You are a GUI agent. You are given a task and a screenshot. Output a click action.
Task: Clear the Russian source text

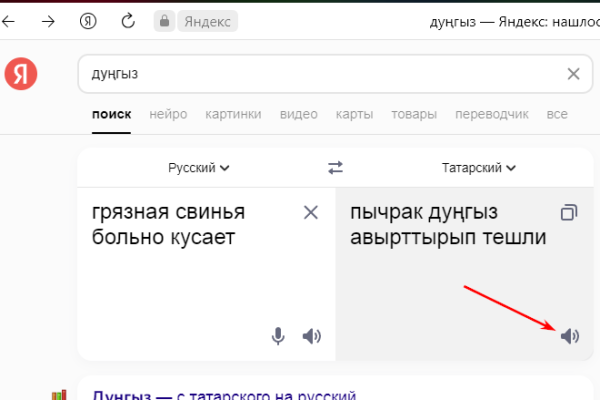click(311, 212)
